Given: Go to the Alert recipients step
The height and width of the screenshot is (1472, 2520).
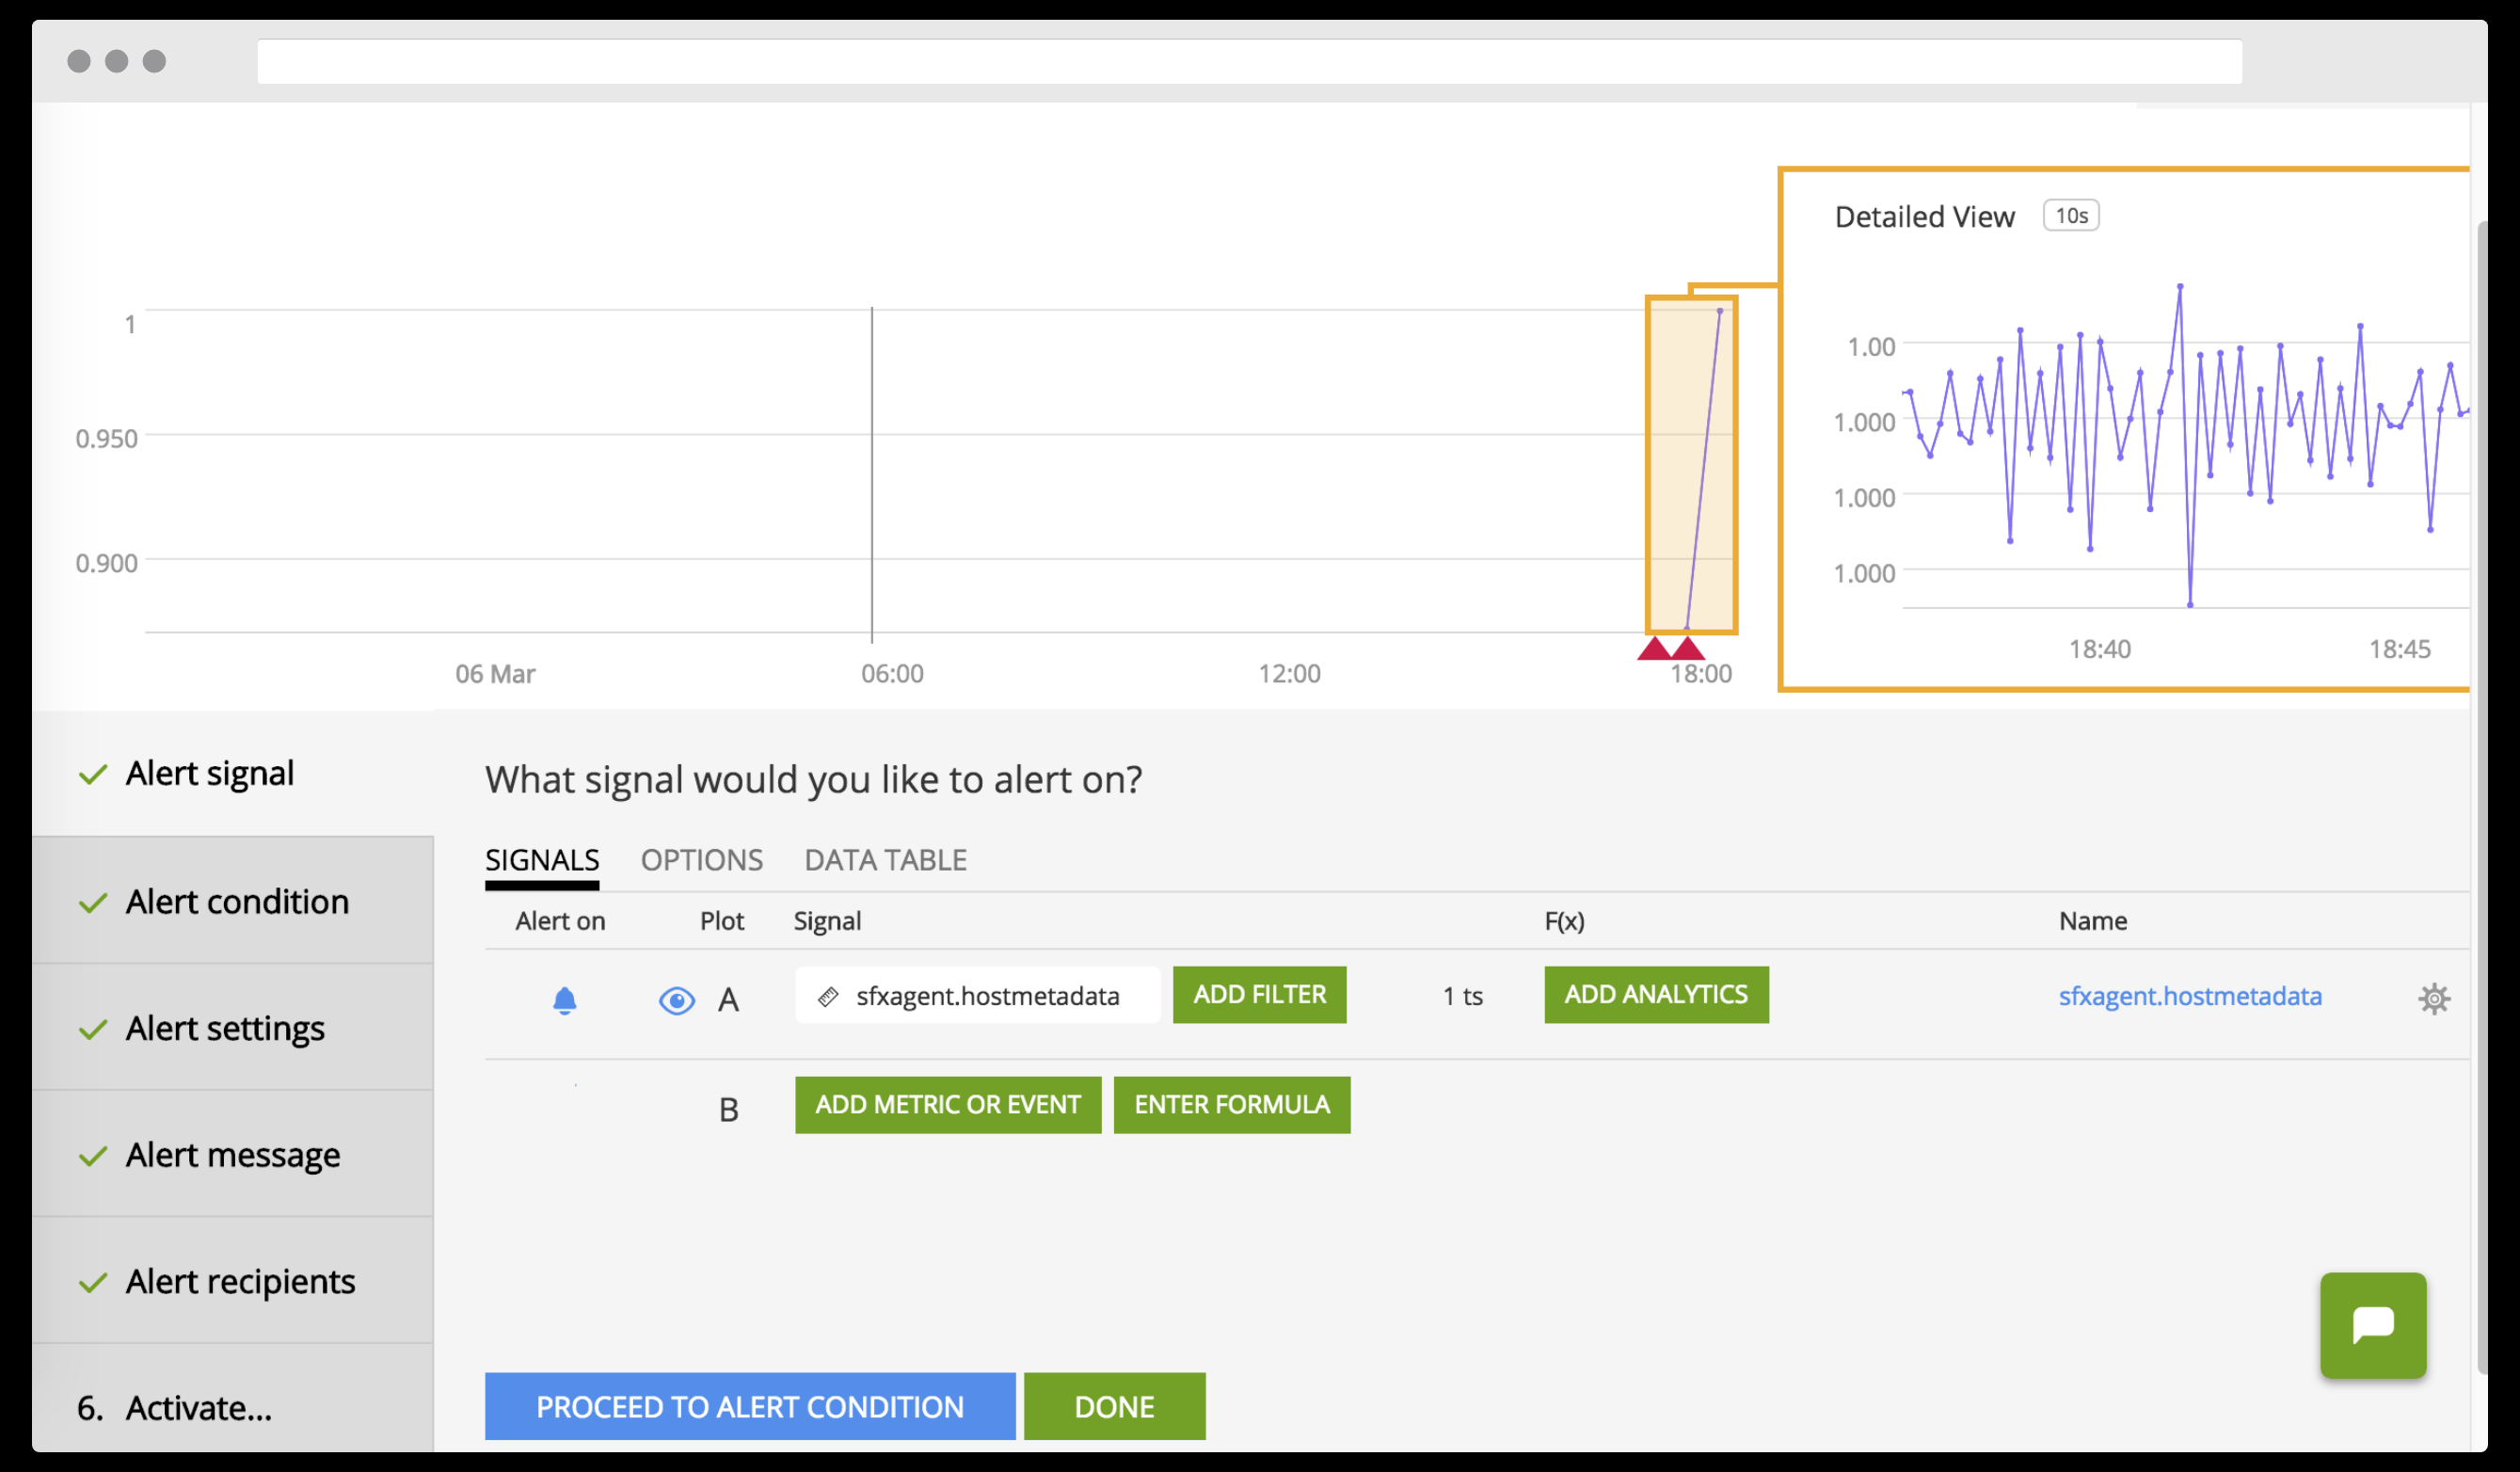Looking at the screenshot, I should [239, 1281].
